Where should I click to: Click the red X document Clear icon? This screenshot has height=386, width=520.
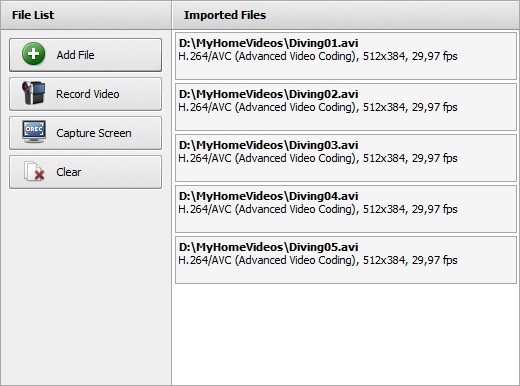[x=34, y=171]
